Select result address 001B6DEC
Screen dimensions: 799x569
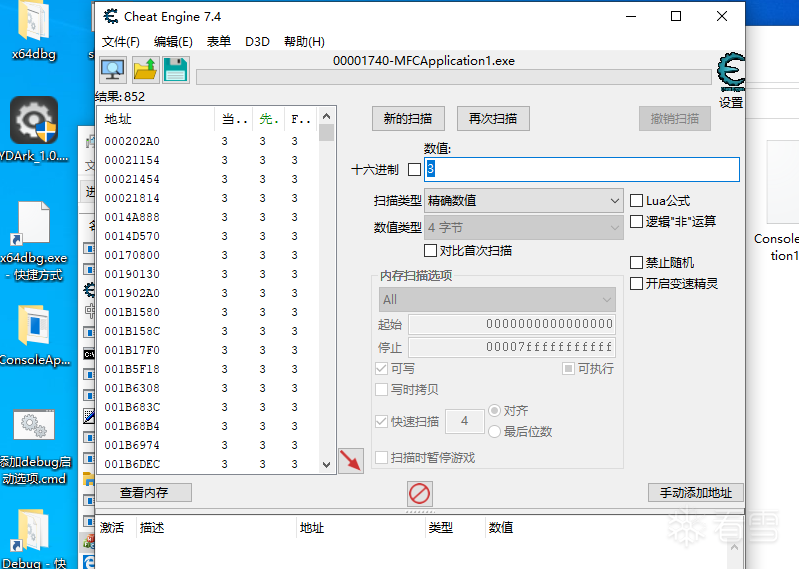132,464
